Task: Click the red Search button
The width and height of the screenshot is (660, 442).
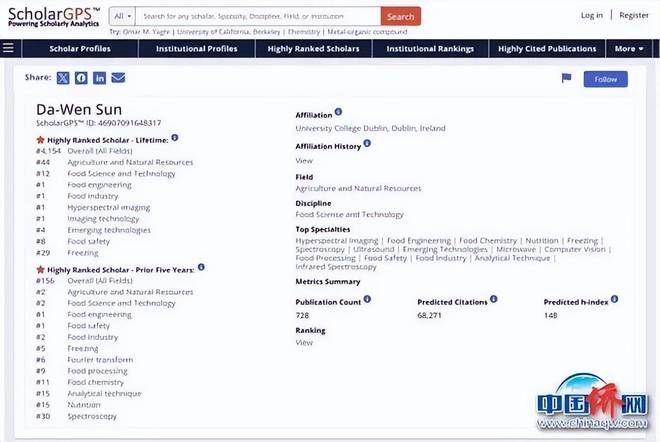Action: (x=400, y=16)
